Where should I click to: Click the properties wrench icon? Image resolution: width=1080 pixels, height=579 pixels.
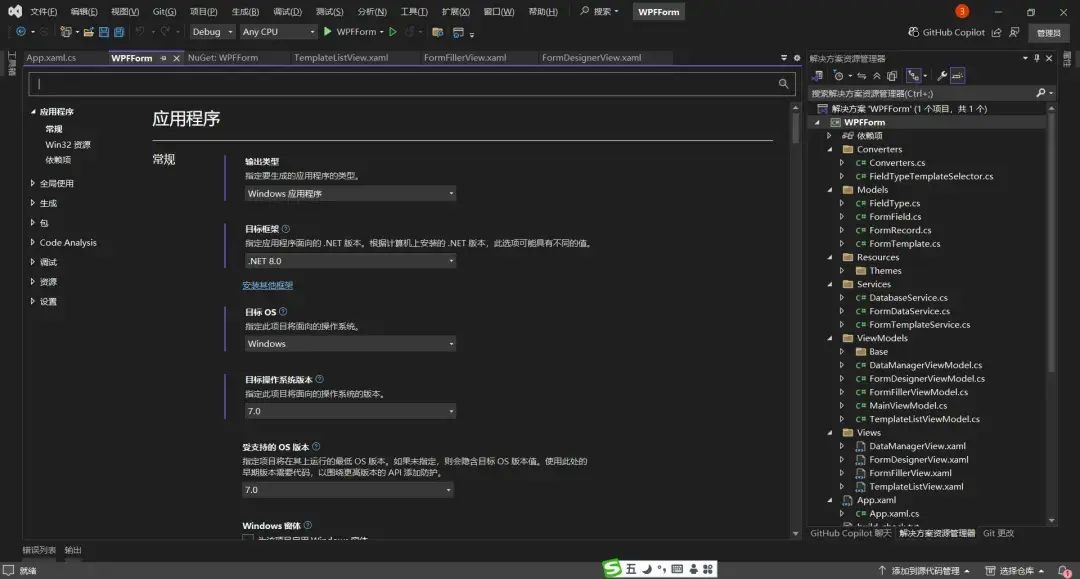(942, 76)
